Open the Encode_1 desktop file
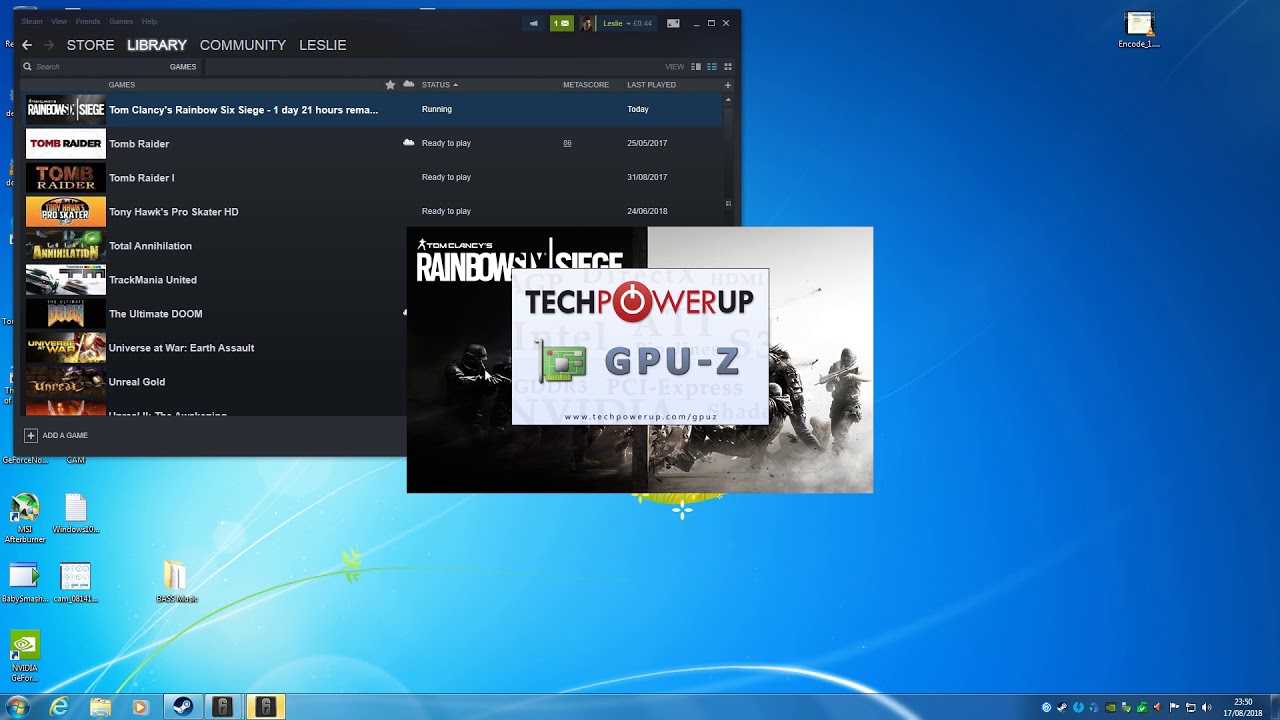The width and height of the screenshot is (1280, 720). click(x=1139, y=30)
